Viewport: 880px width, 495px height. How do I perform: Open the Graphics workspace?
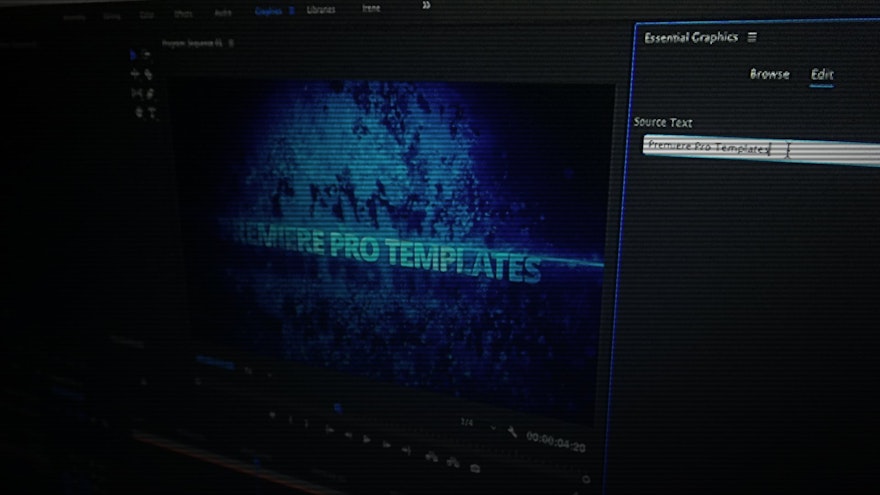pyautogui.click(x=267, y=12)
